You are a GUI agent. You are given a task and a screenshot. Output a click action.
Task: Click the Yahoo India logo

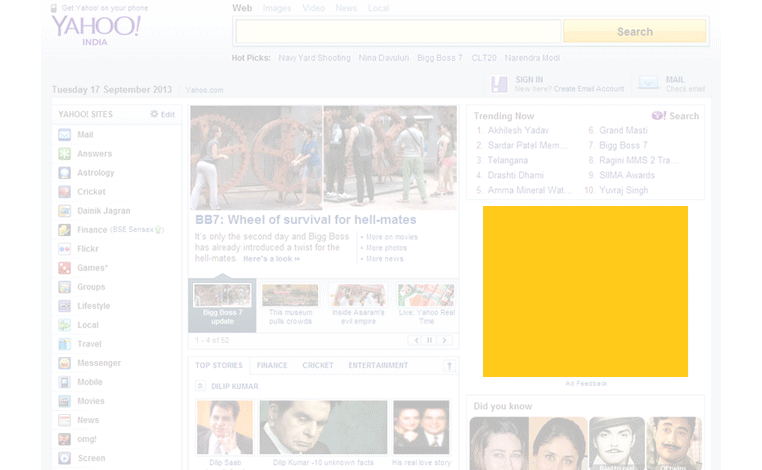(96, 30)
